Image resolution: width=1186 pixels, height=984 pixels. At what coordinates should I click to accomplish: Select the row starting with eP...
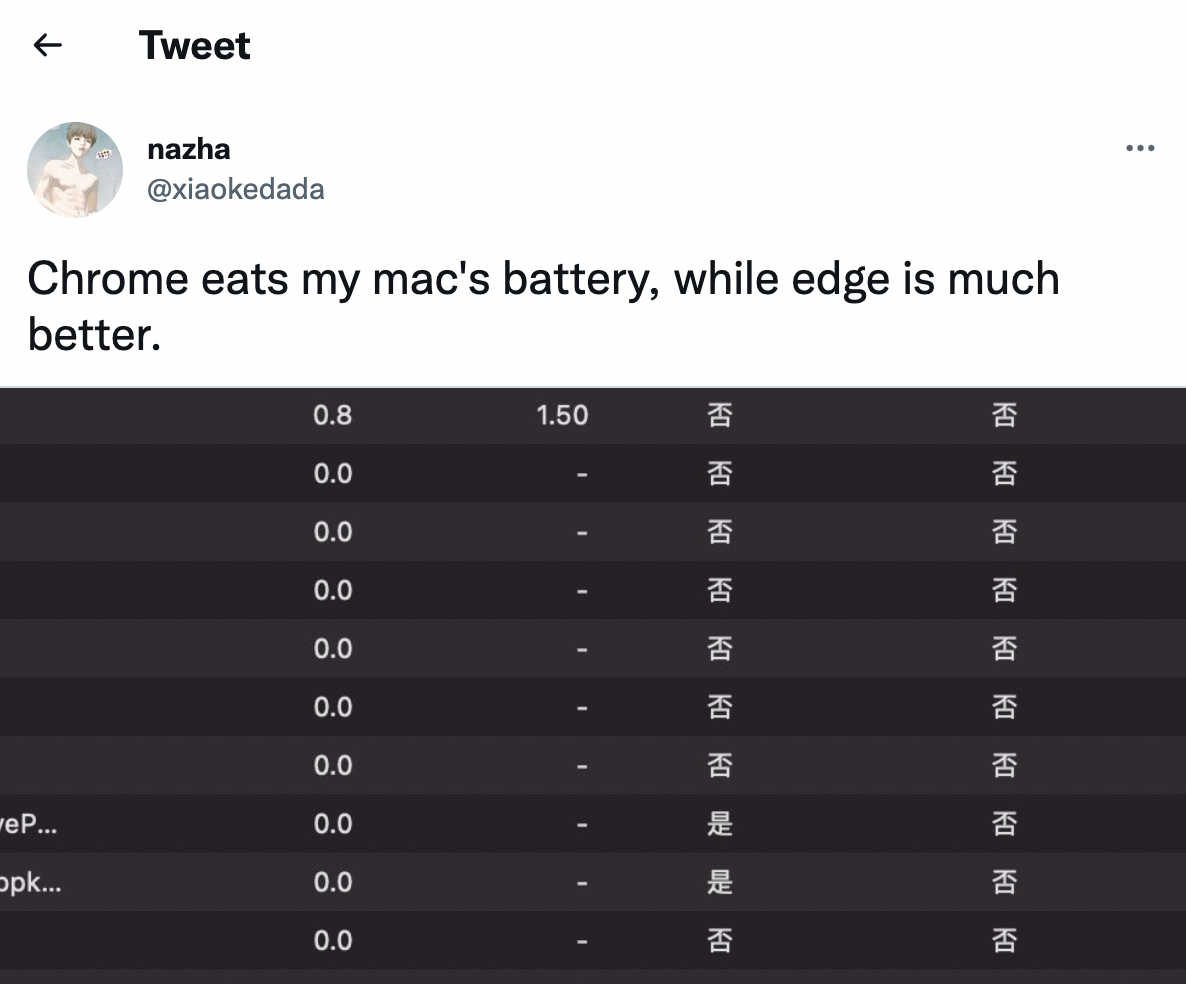pyautogui.click(x=593, y=824)
